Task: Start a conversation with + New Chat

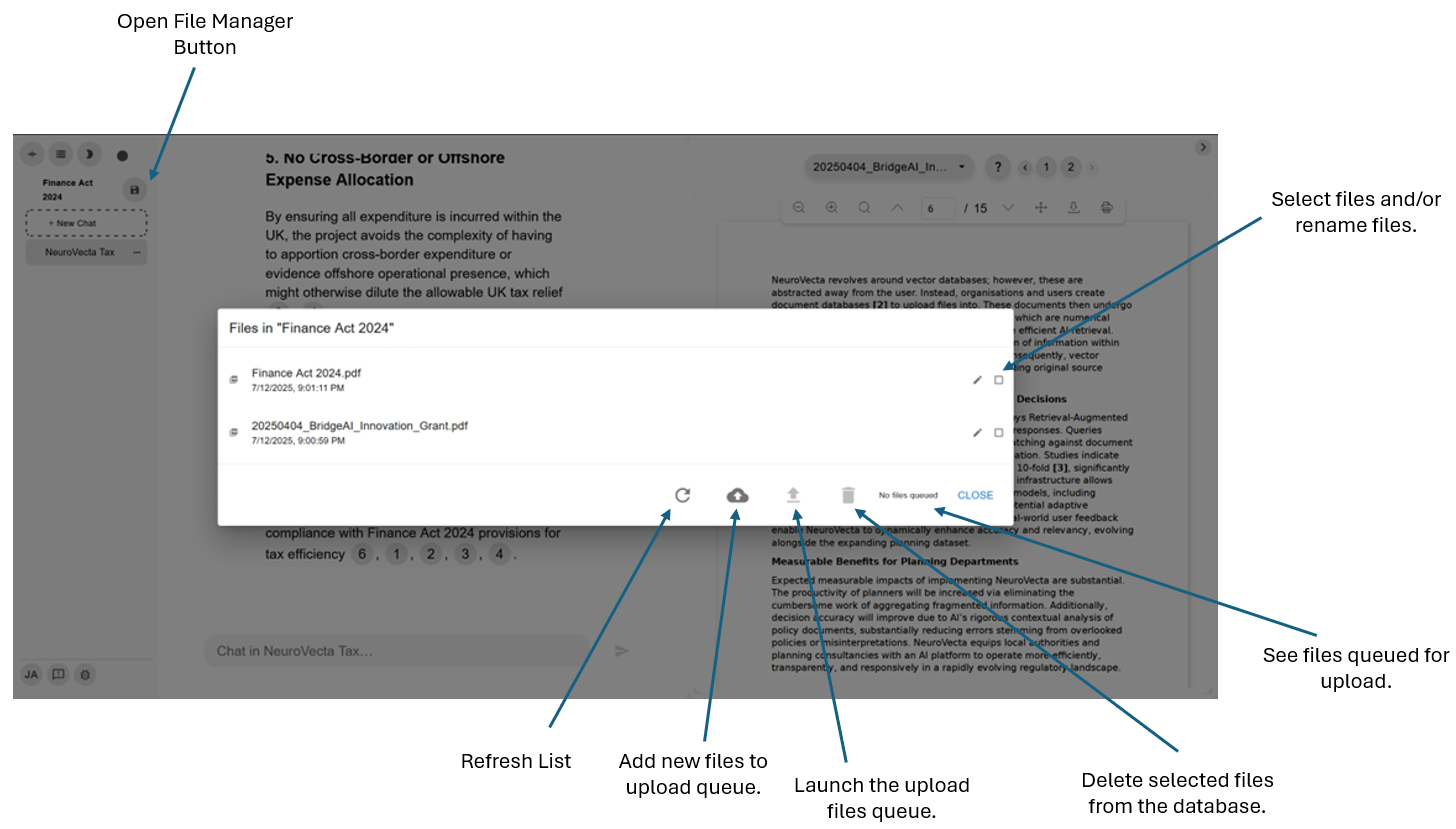Action: tap(86, 223)
